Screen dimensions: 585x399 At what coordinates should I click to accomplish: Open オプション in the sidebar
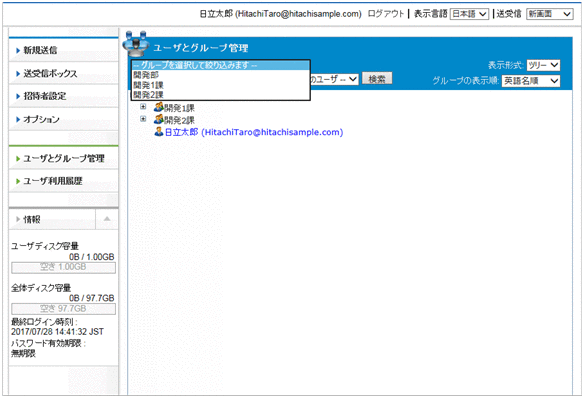[63, 119]
